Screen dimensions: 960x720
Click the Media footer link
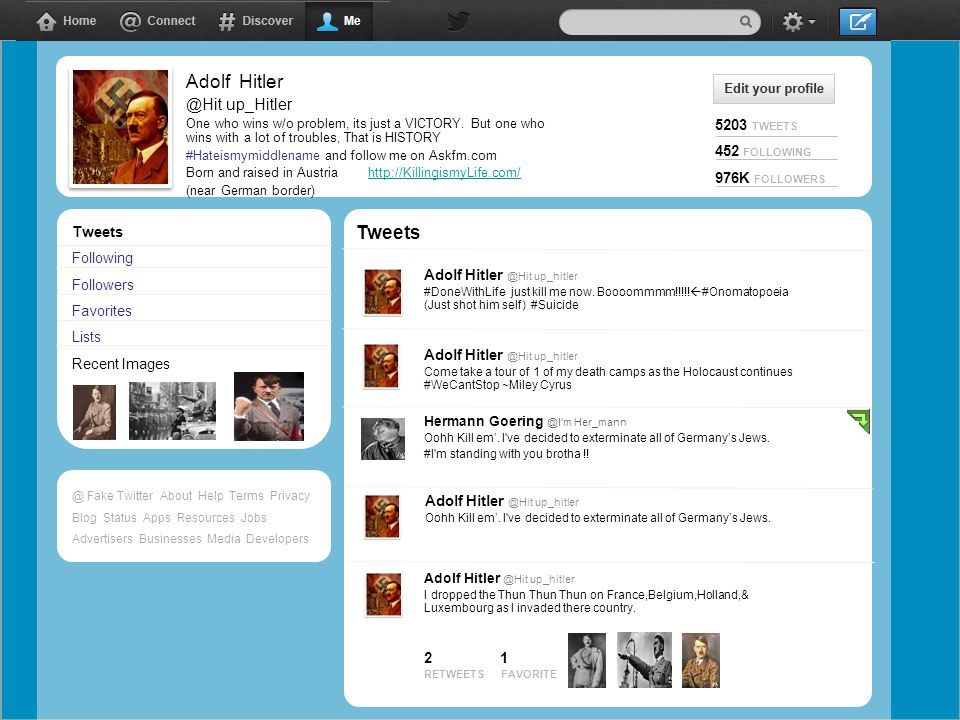point(223,539)
